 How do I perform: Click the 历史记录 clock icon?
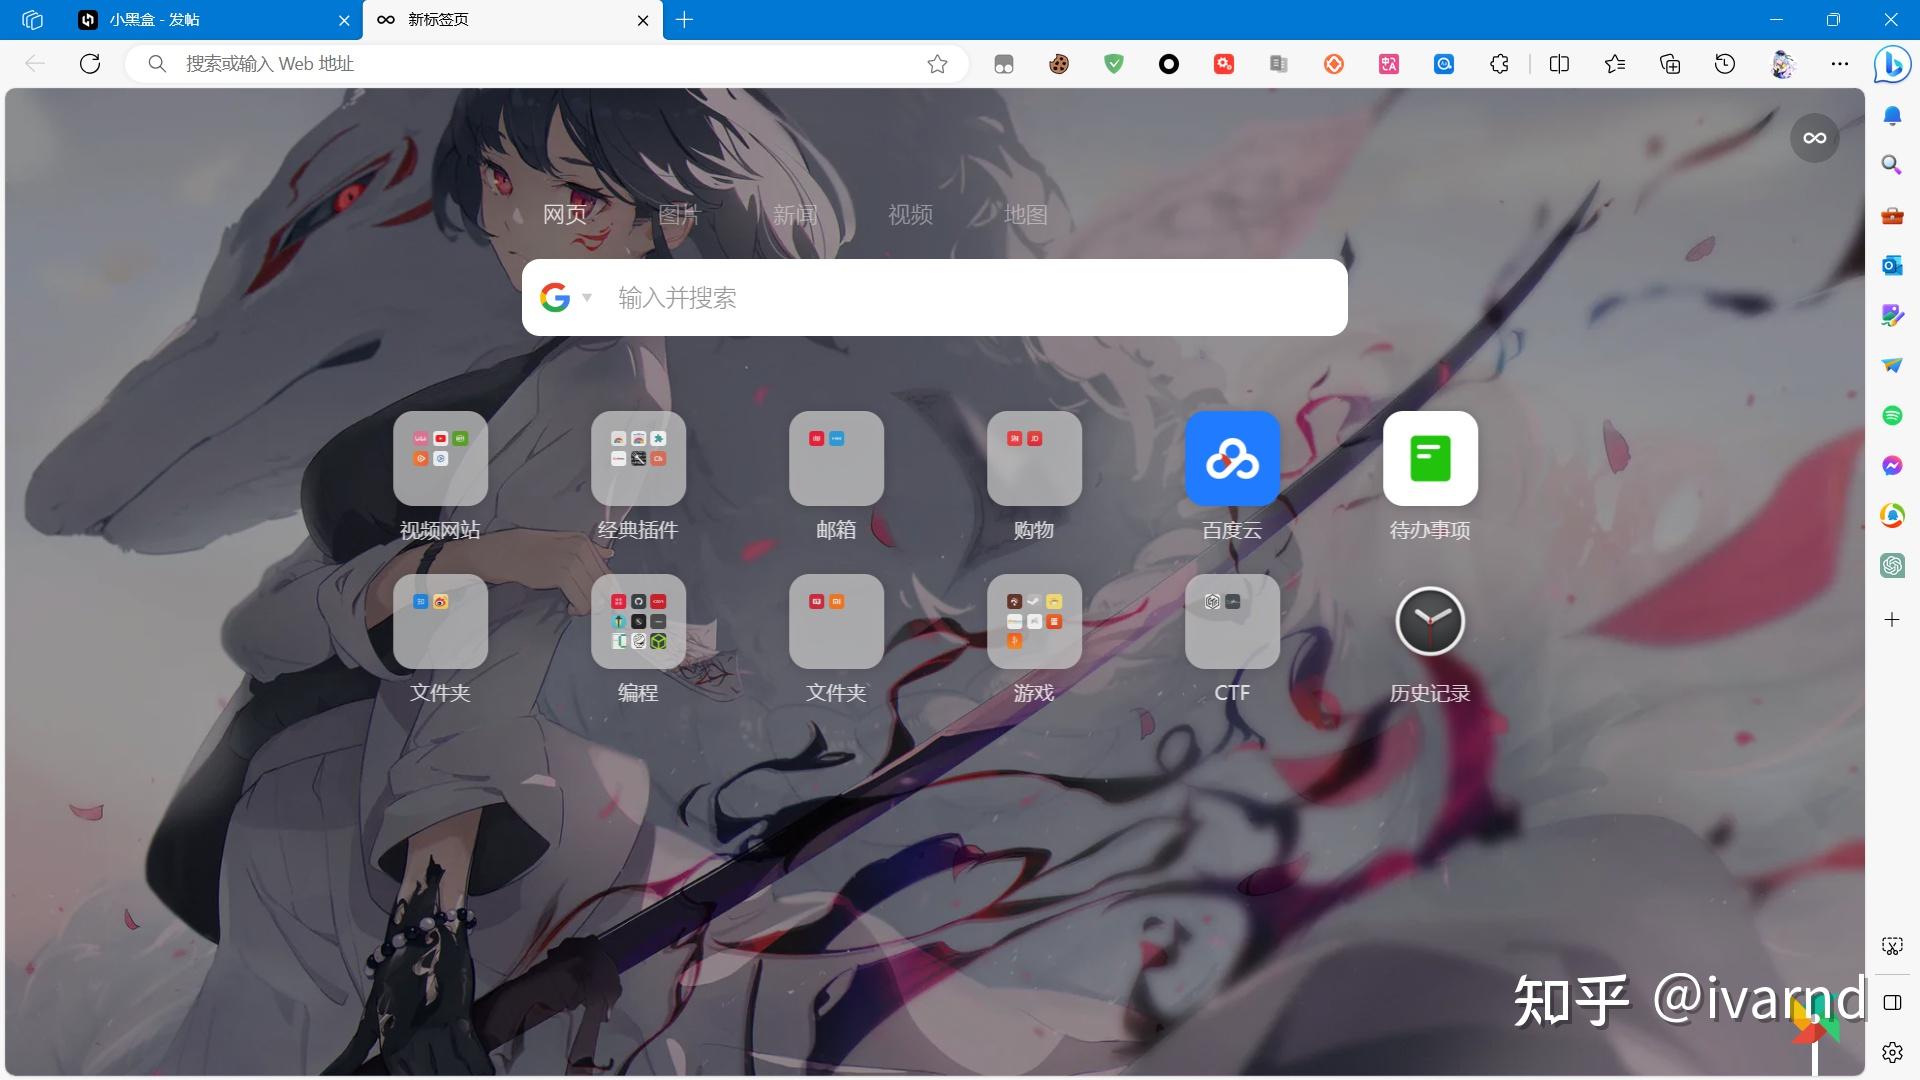(x=1430, y=622)
